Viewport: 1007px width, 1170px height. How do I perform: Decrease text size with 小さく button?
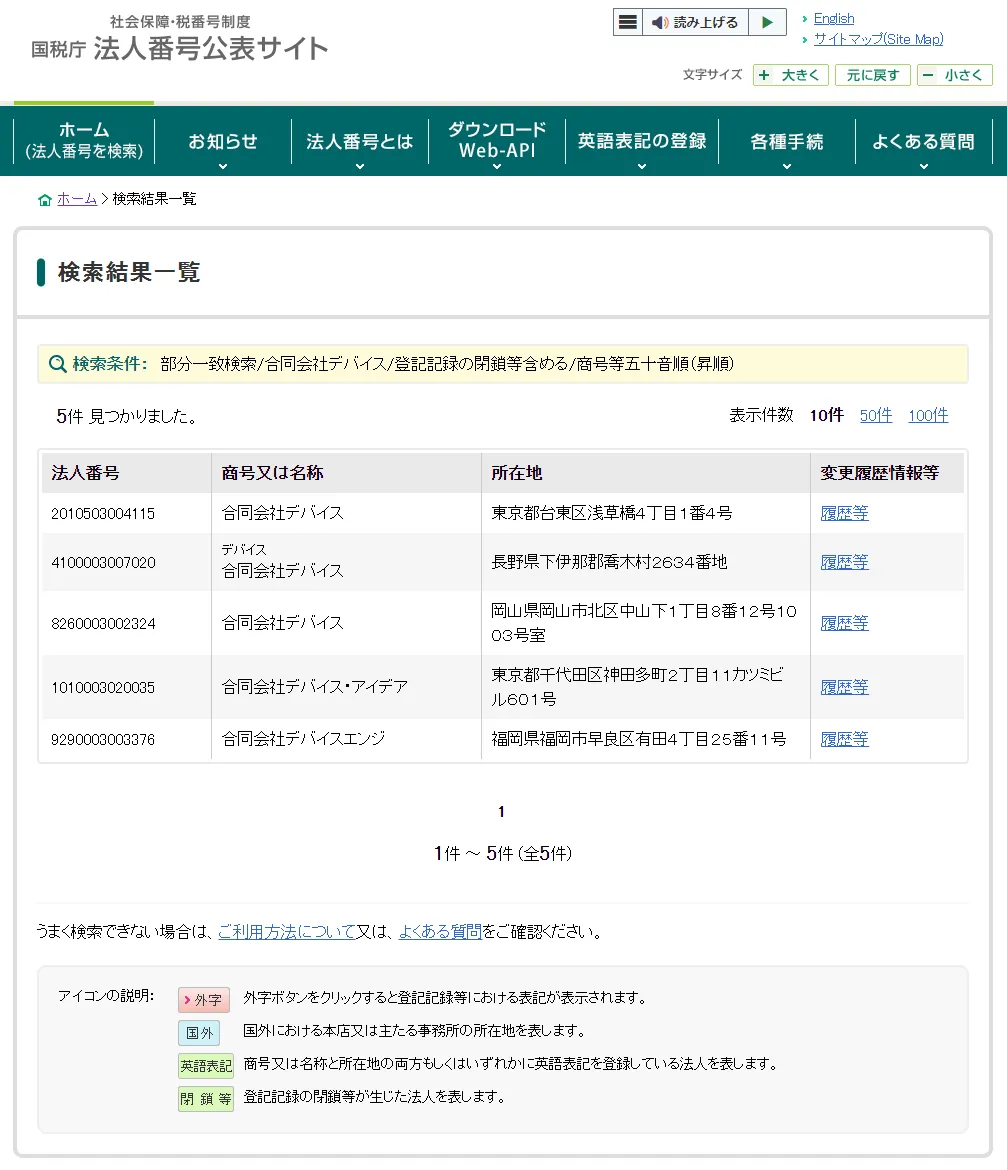pyautogui.click(x=954, y=75)
